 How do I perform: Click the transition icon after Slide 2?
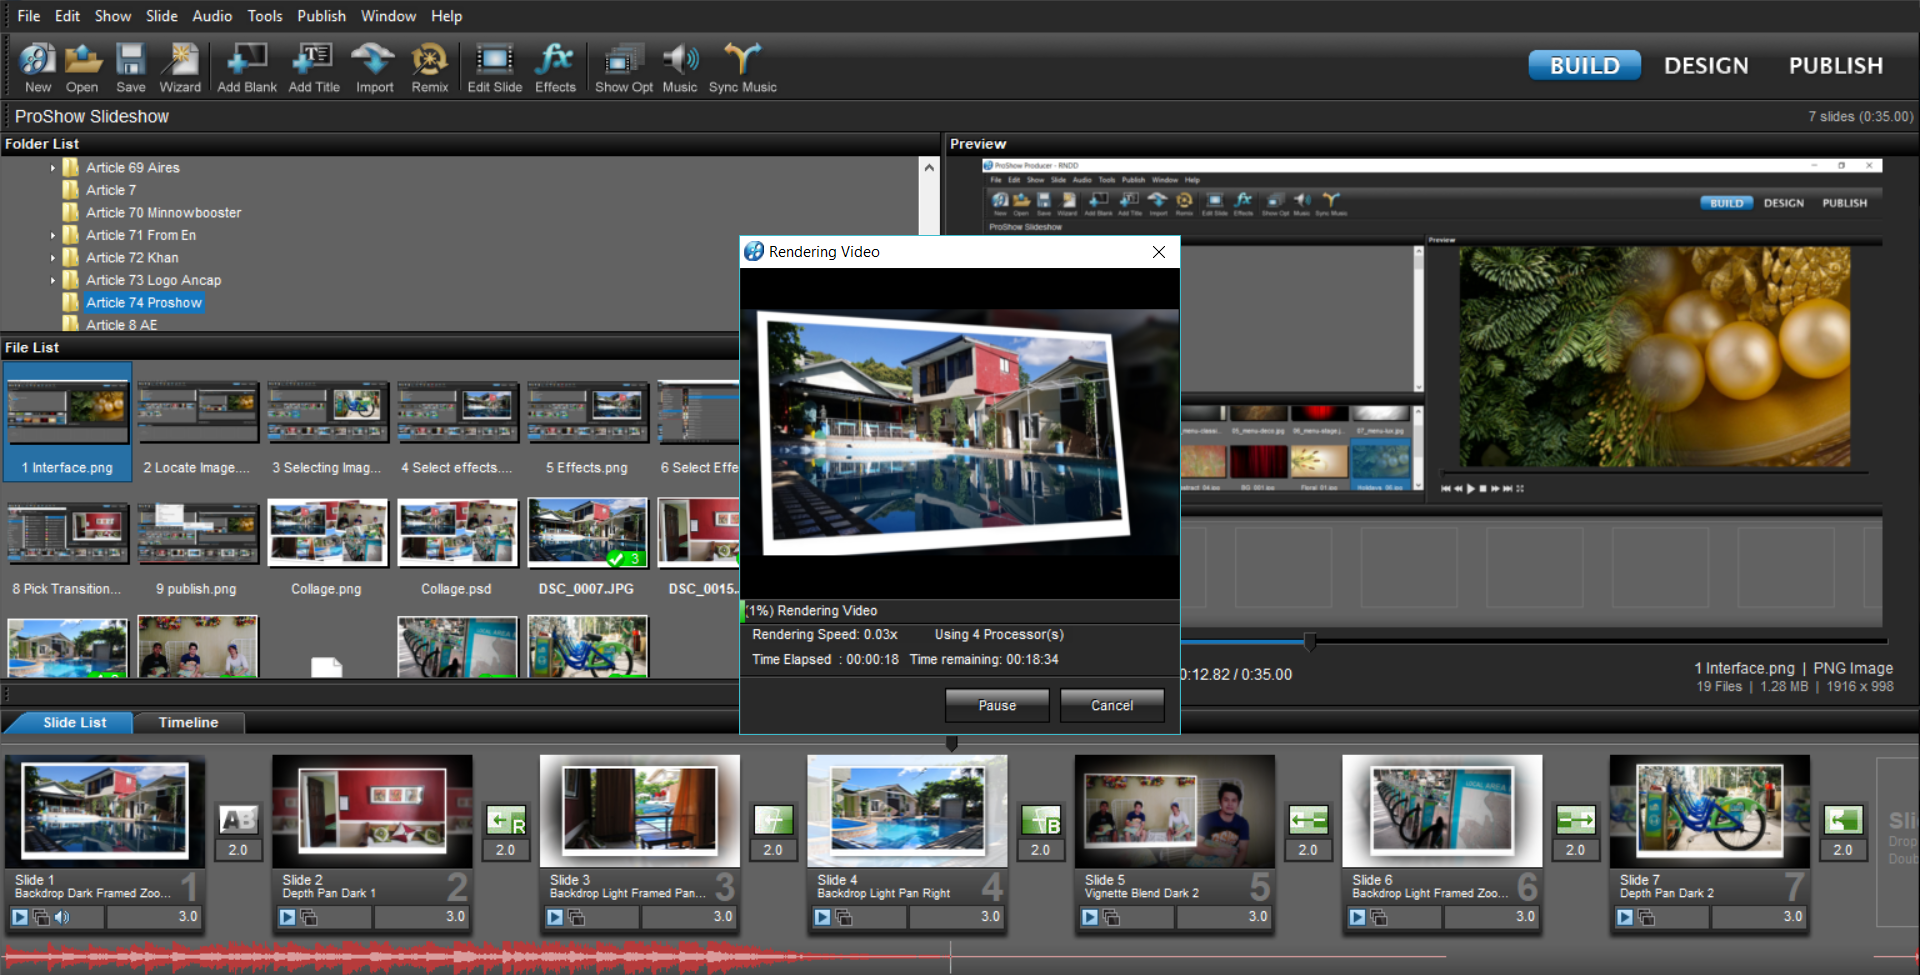[x=506, y=820]
